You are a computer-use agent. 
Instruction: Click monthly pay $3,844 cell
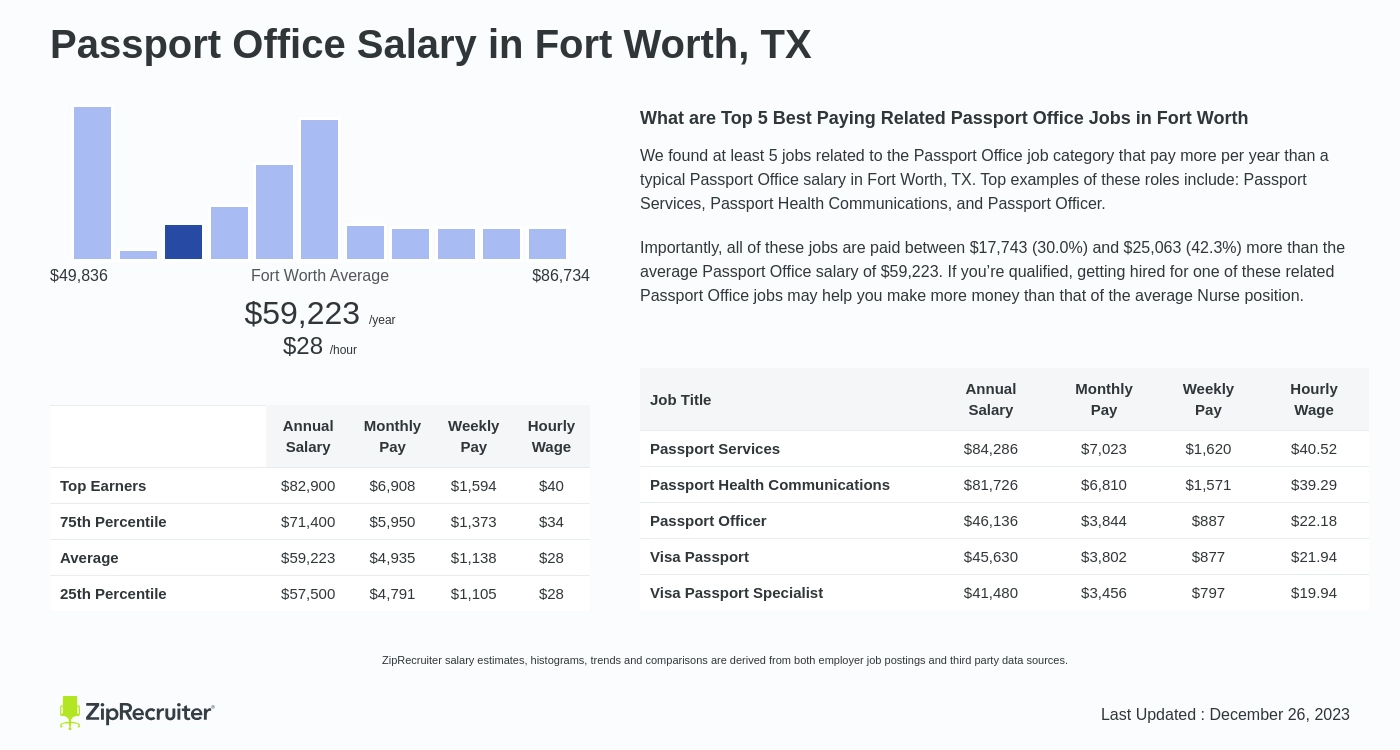pos(1104,521)
